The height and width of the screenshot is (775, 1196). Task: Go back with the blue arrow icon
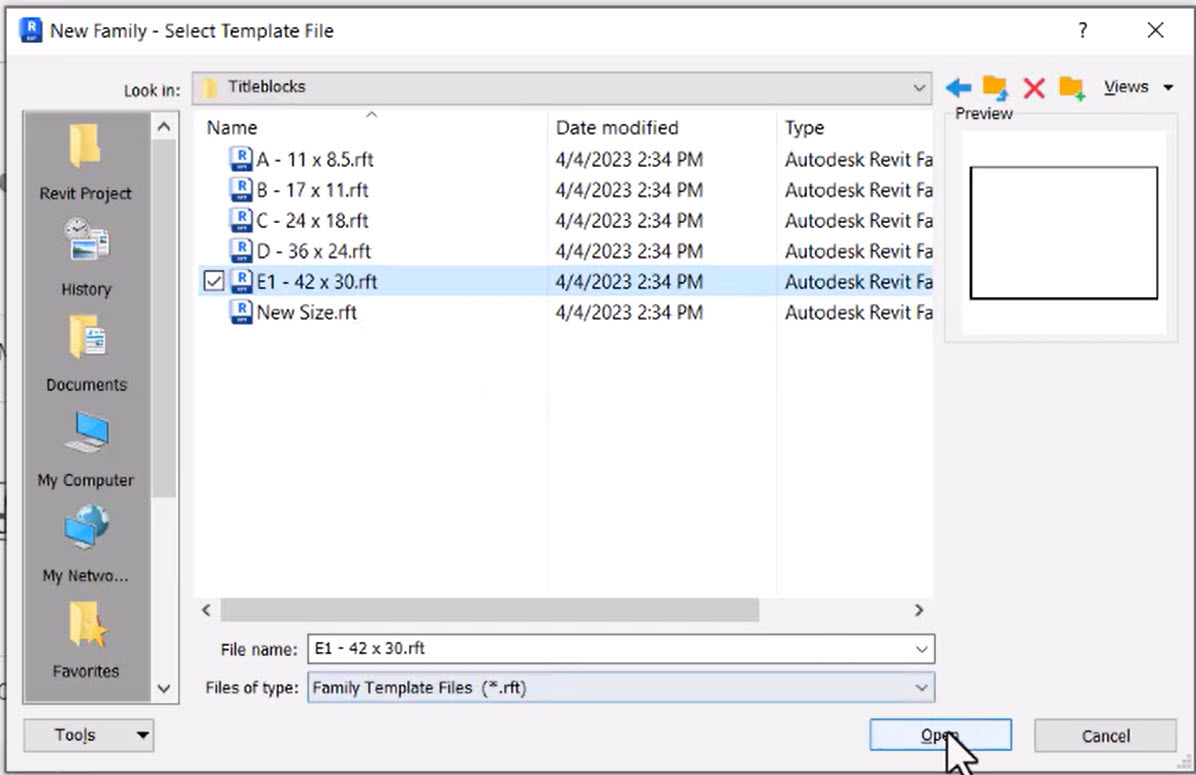pyautogui.click(x=958, y=88)
